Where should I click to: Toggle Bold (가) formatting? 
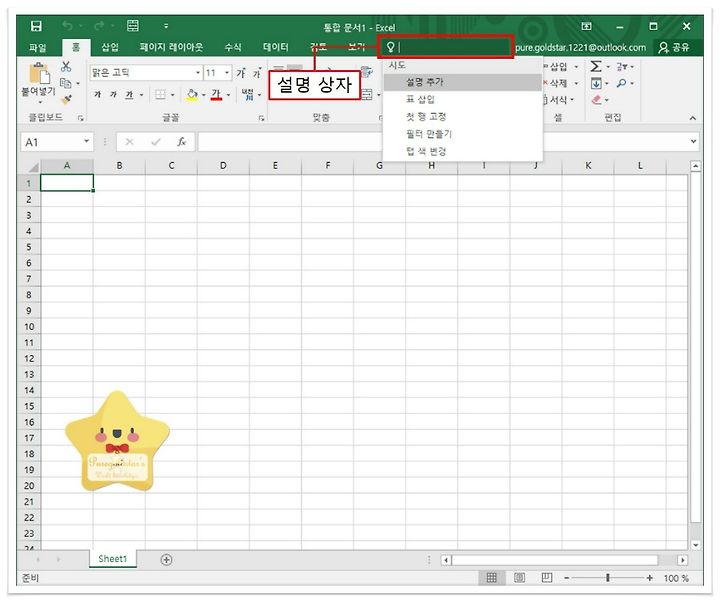[x=97, y=95]
